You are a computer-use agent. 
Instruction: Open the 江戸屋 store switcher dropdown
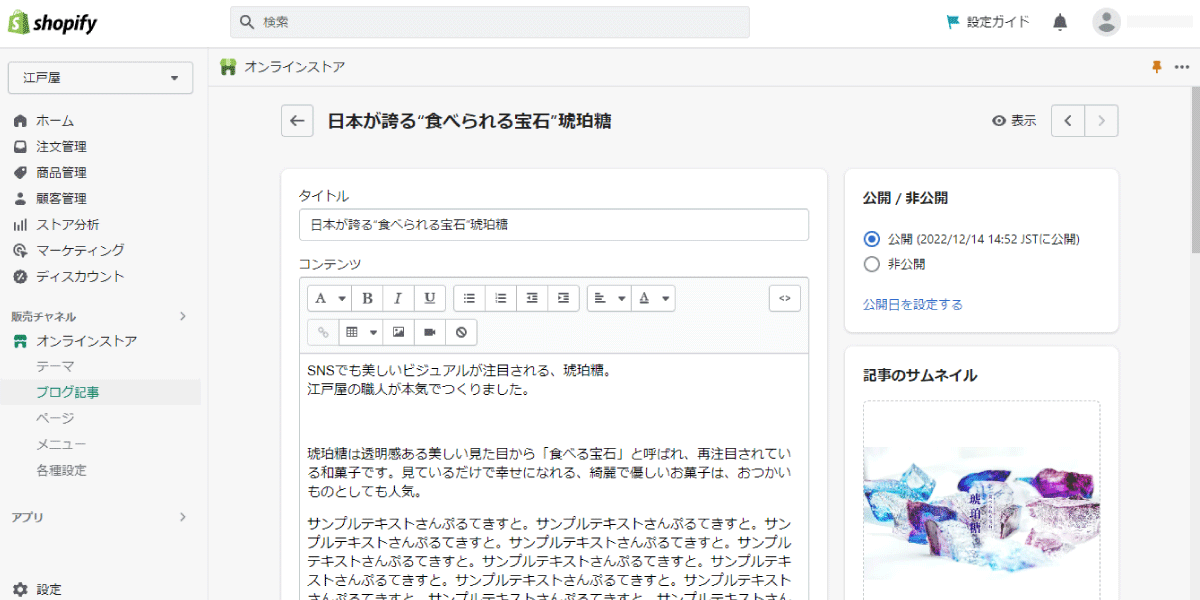pyautogui.click(x=100, y=78)
